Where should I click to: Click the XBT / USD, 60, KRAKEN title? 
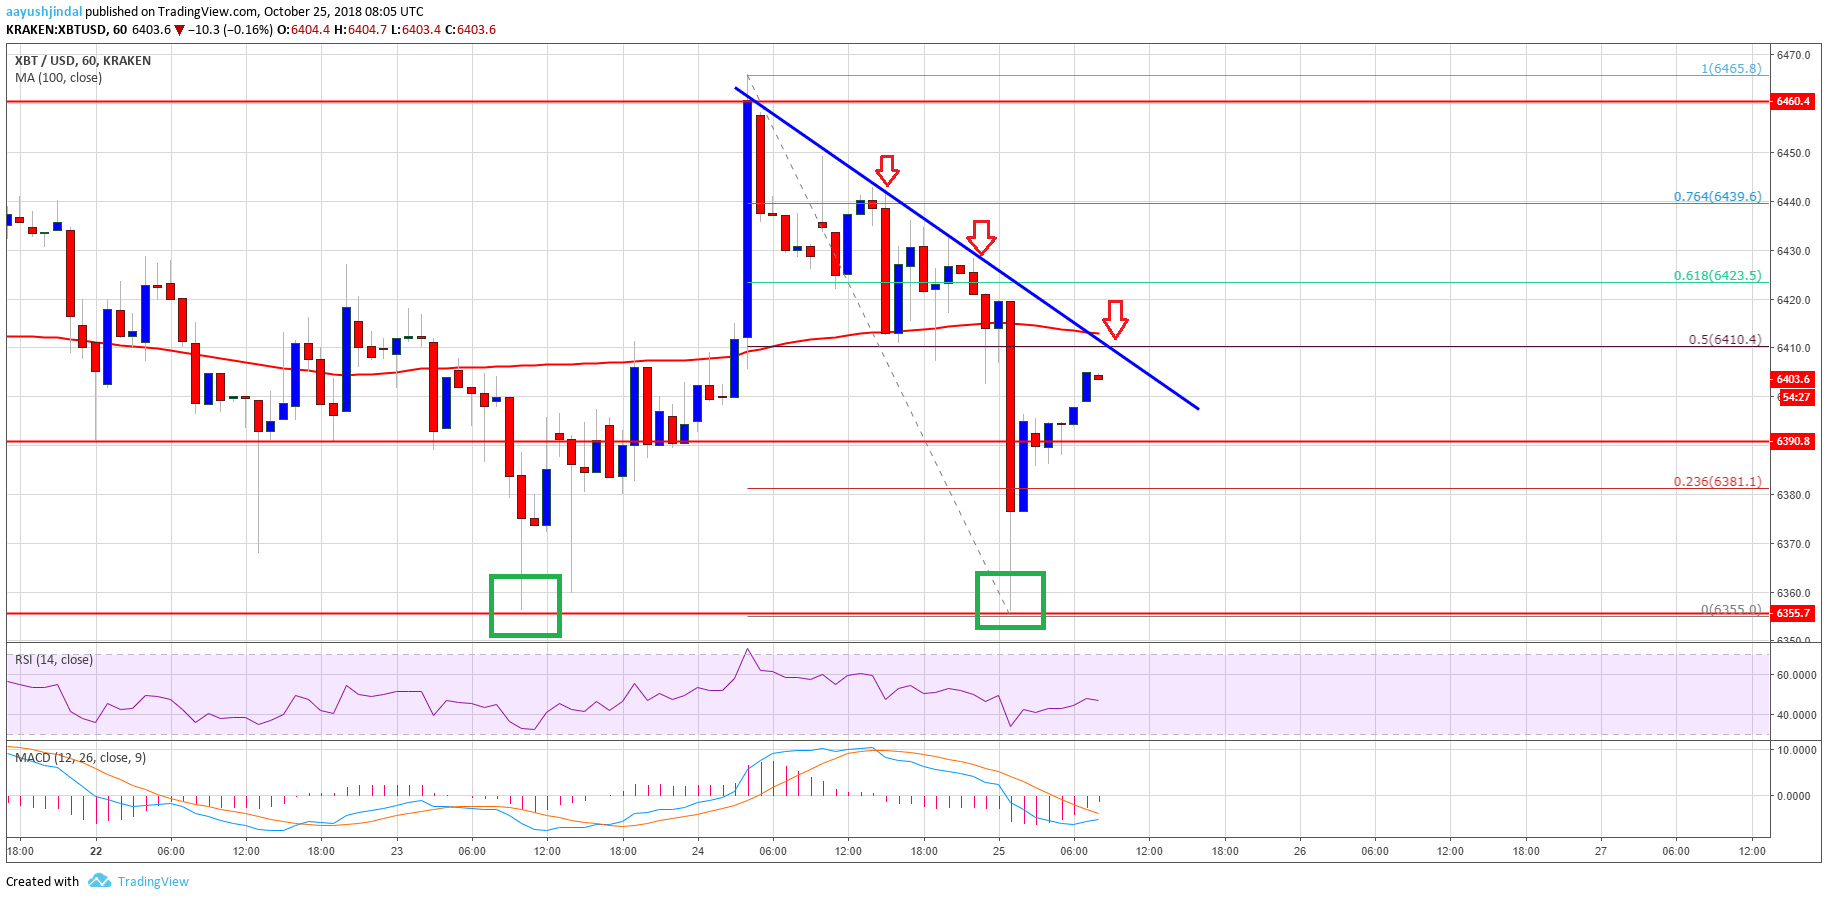click(x=83, y=61)
